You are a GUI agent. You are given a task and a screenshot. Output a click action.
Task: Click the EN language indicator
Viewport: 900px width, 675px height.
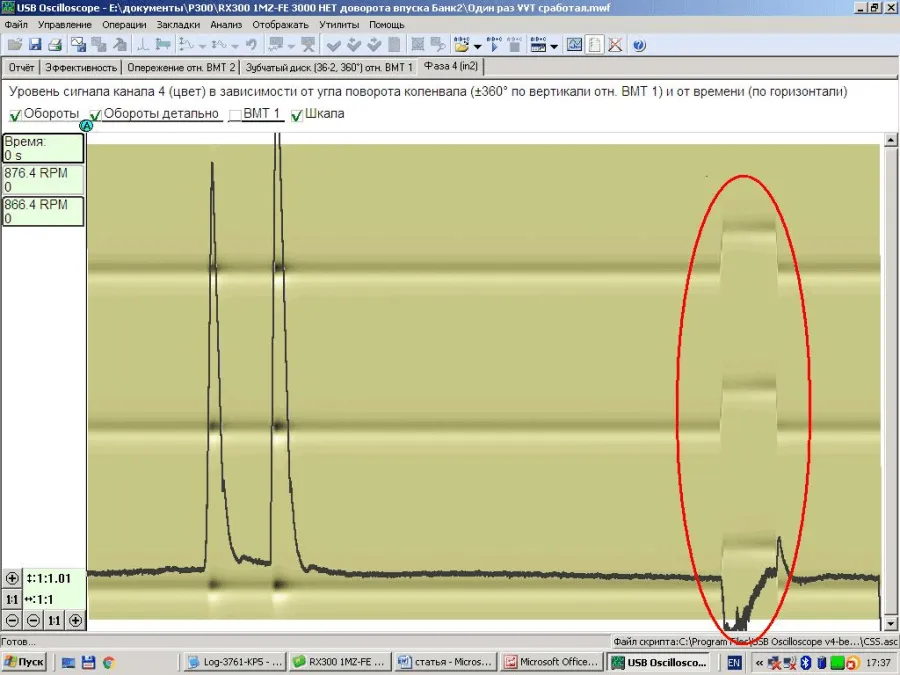point(734,662)
